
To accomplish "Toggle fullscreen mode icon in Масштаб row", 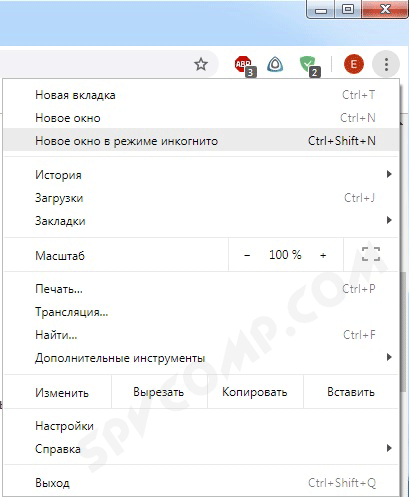I will (371, 255).
